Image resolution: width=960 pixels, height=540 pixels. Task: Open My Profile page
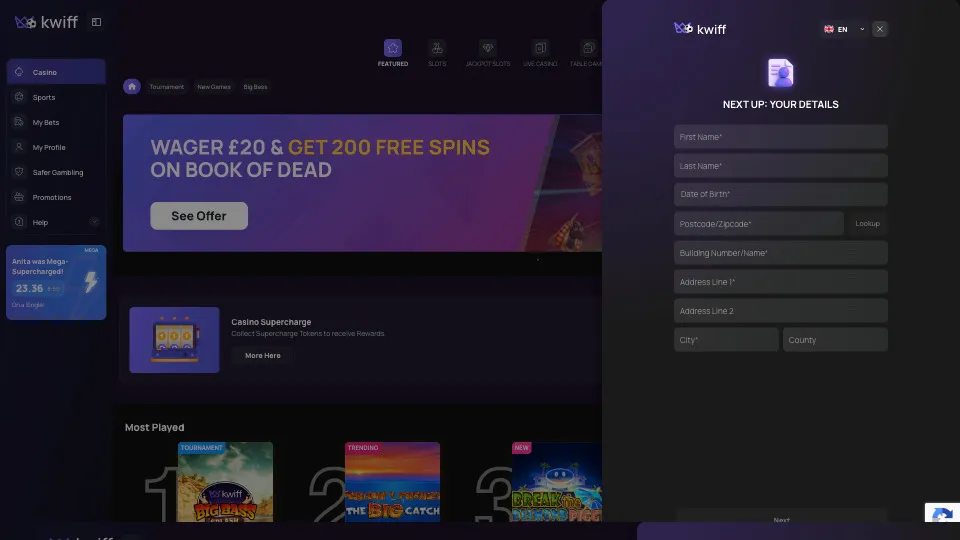tap(56, 147)
